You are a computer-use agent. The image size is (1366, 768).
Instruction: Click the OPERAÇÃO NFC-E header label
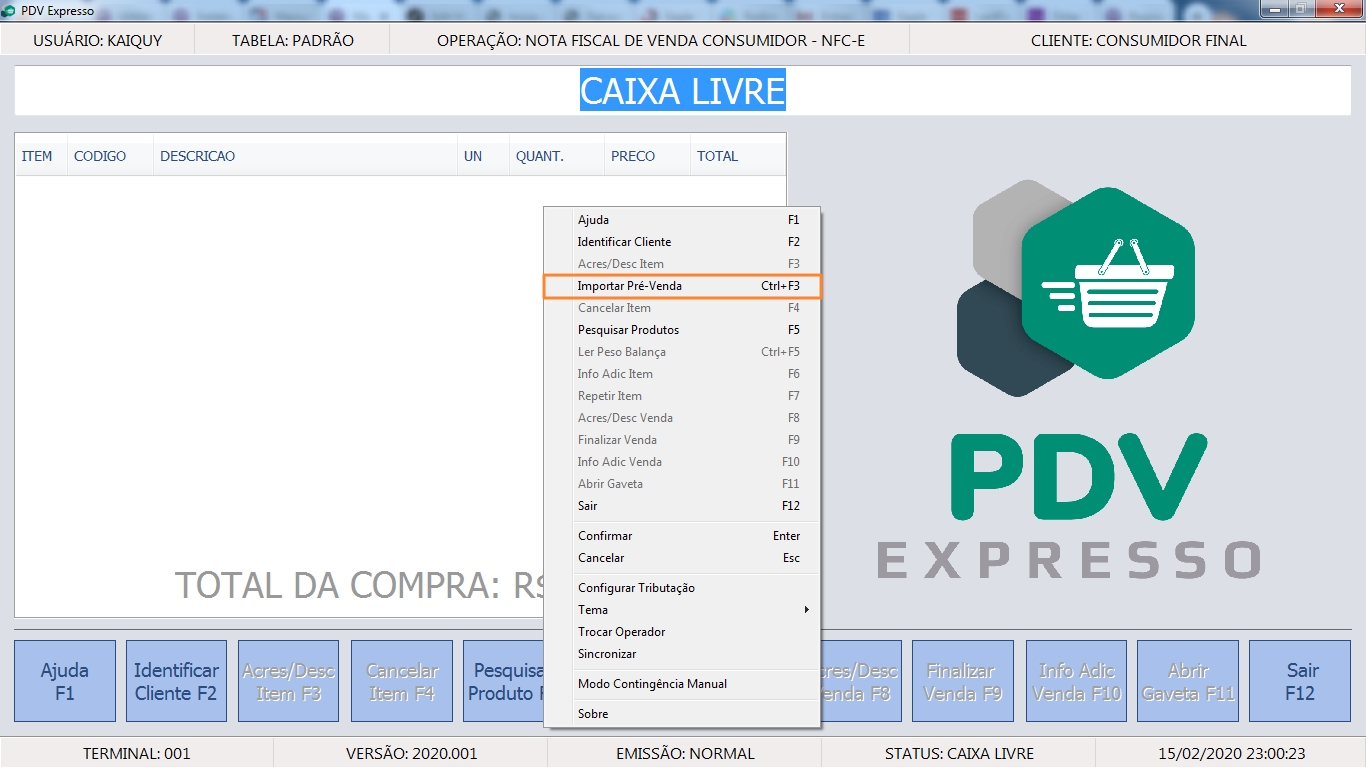click(651, 41)
